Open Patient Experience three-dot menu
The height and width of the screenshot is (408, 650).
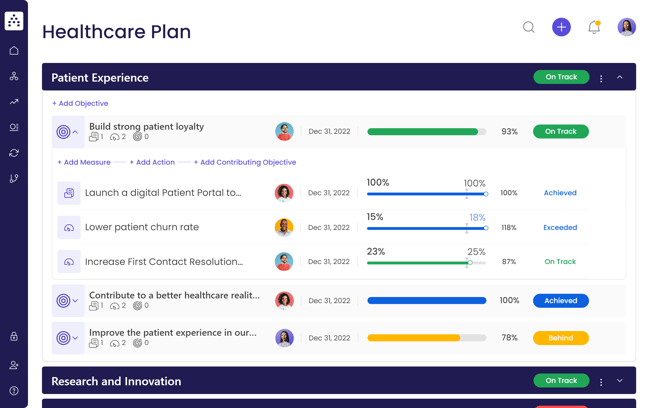pyautogui.click(x=601, y=78)
